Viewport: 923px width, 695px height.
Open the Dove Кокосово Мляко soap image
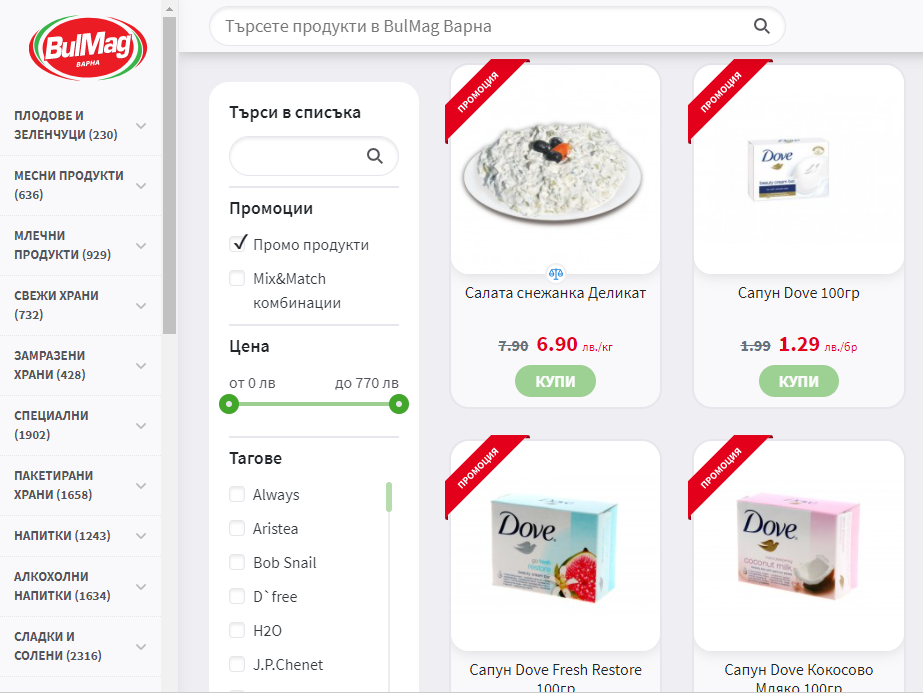coord(799,546)
